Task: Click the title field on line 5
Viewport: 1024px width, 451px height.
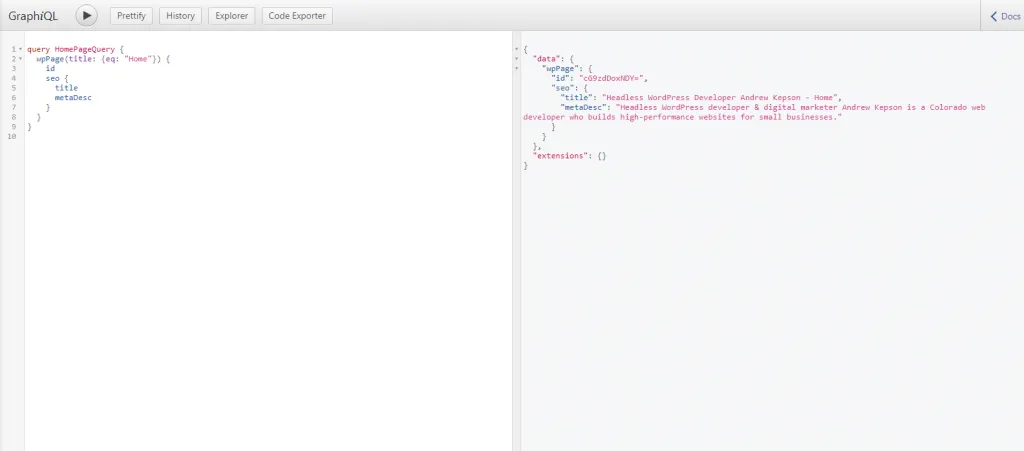Action: click(66, 88)
